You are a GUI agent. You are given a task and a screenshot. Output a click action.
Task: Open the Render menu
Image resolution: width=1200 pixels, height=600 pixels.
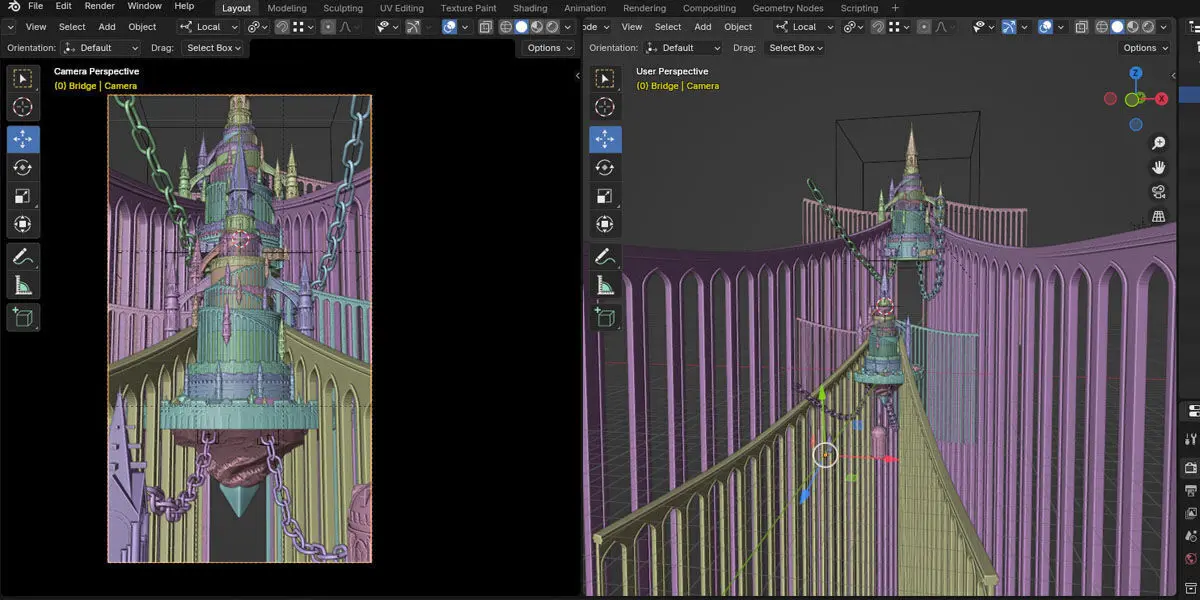pos(99,6)
